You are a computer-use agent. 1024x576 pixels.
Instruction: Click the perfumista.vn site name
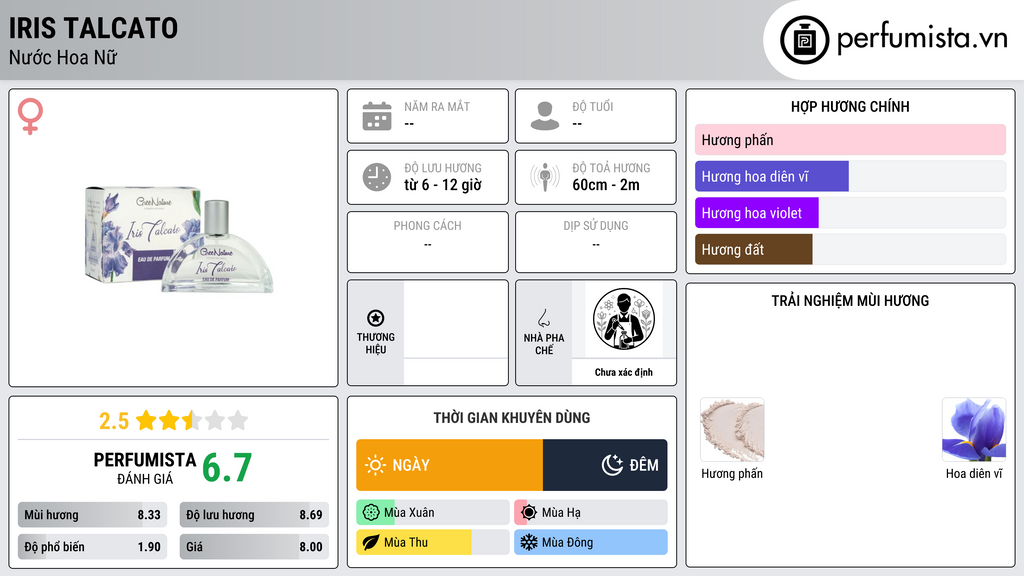click(922, 38)
